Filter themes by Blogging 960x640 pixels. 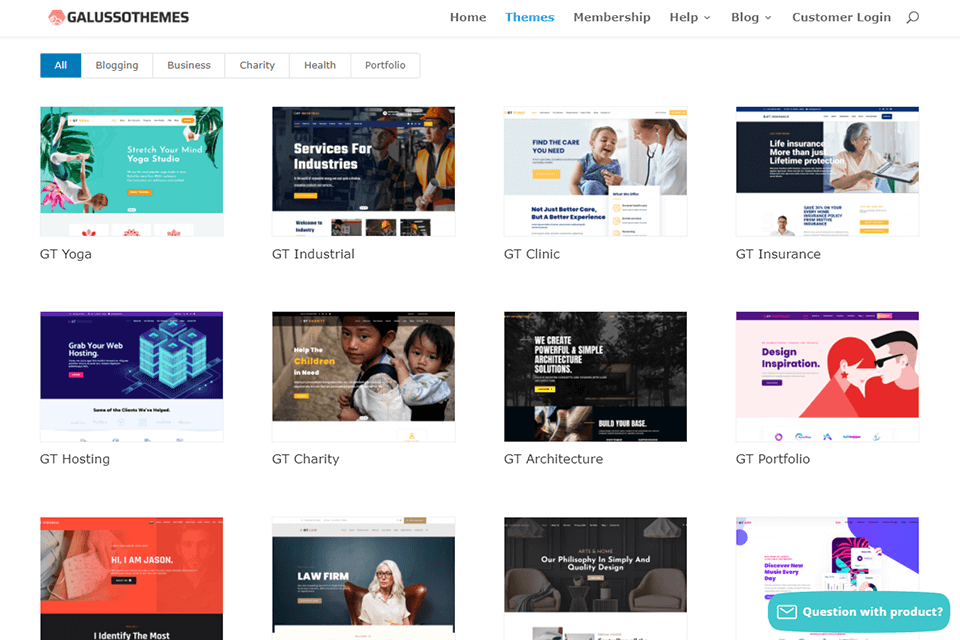117,66
